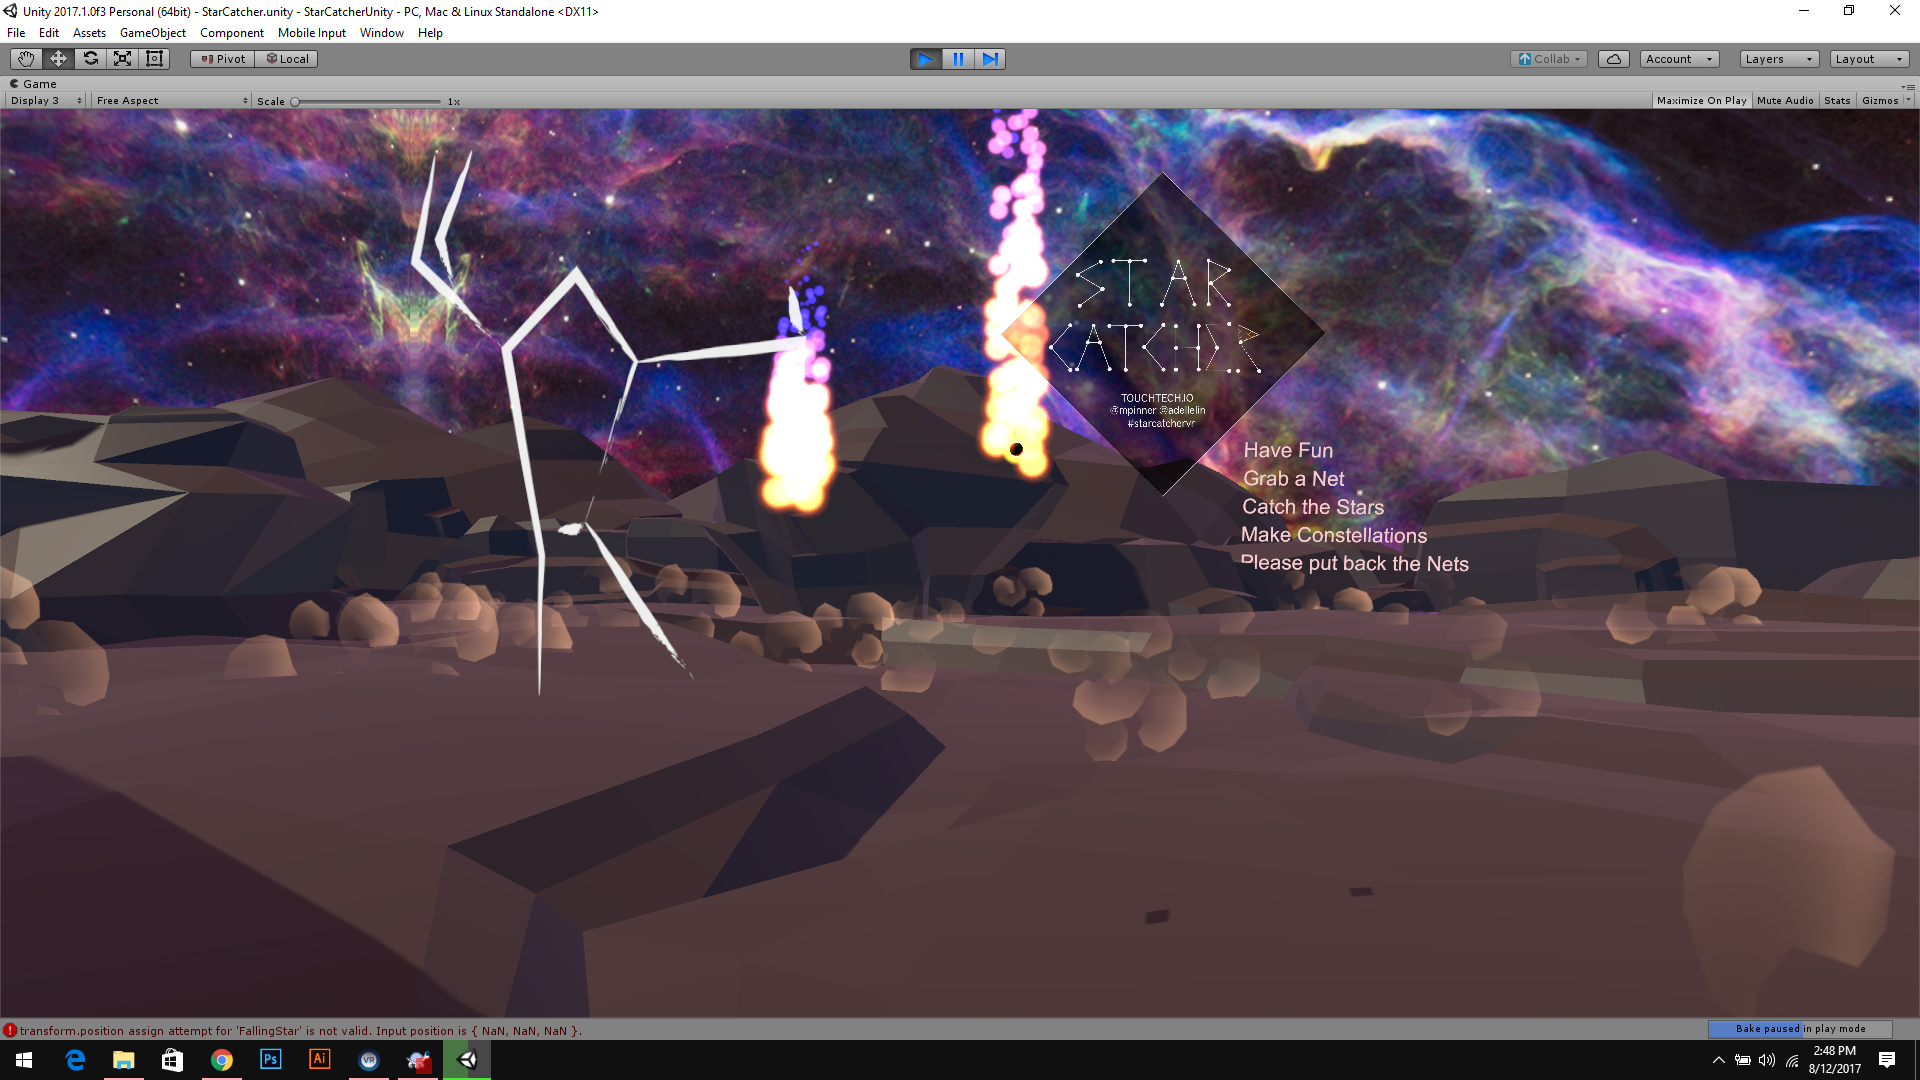Open the Assets menu
This screenshot has height=1080, width=1920.
tap(89, 33)
